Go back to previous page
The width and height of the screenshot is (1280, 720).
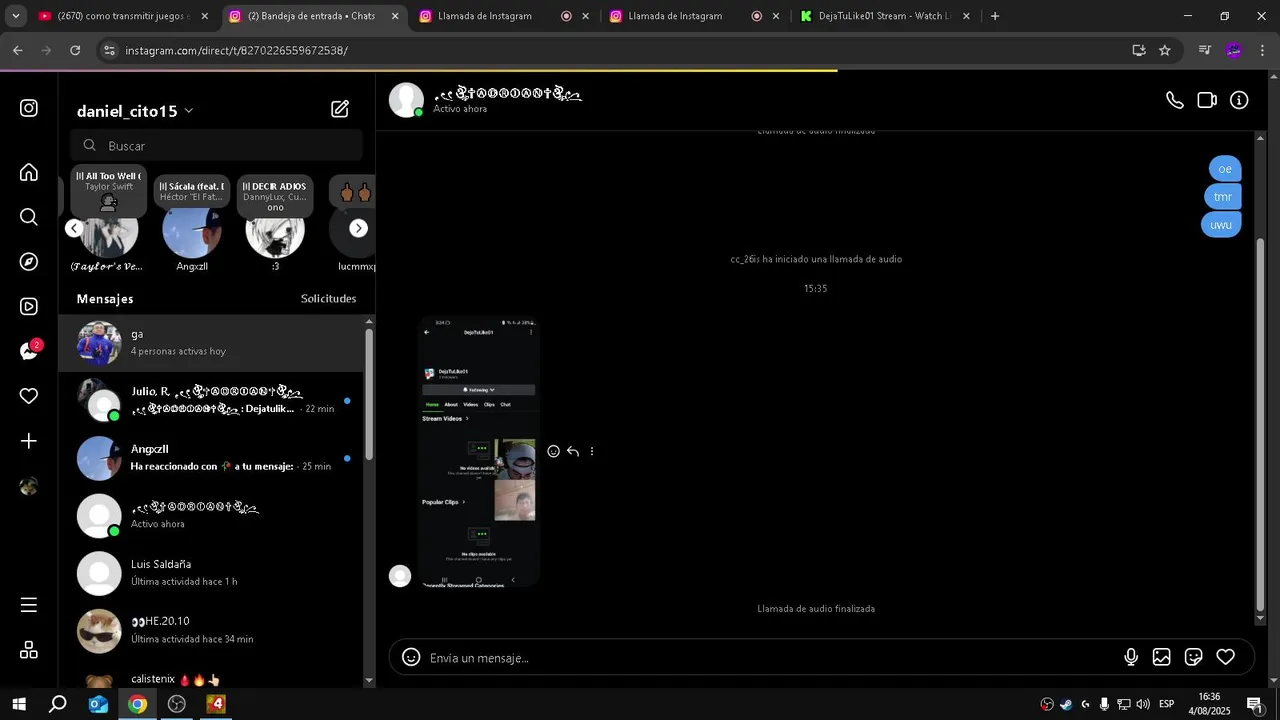coord(18,50)
